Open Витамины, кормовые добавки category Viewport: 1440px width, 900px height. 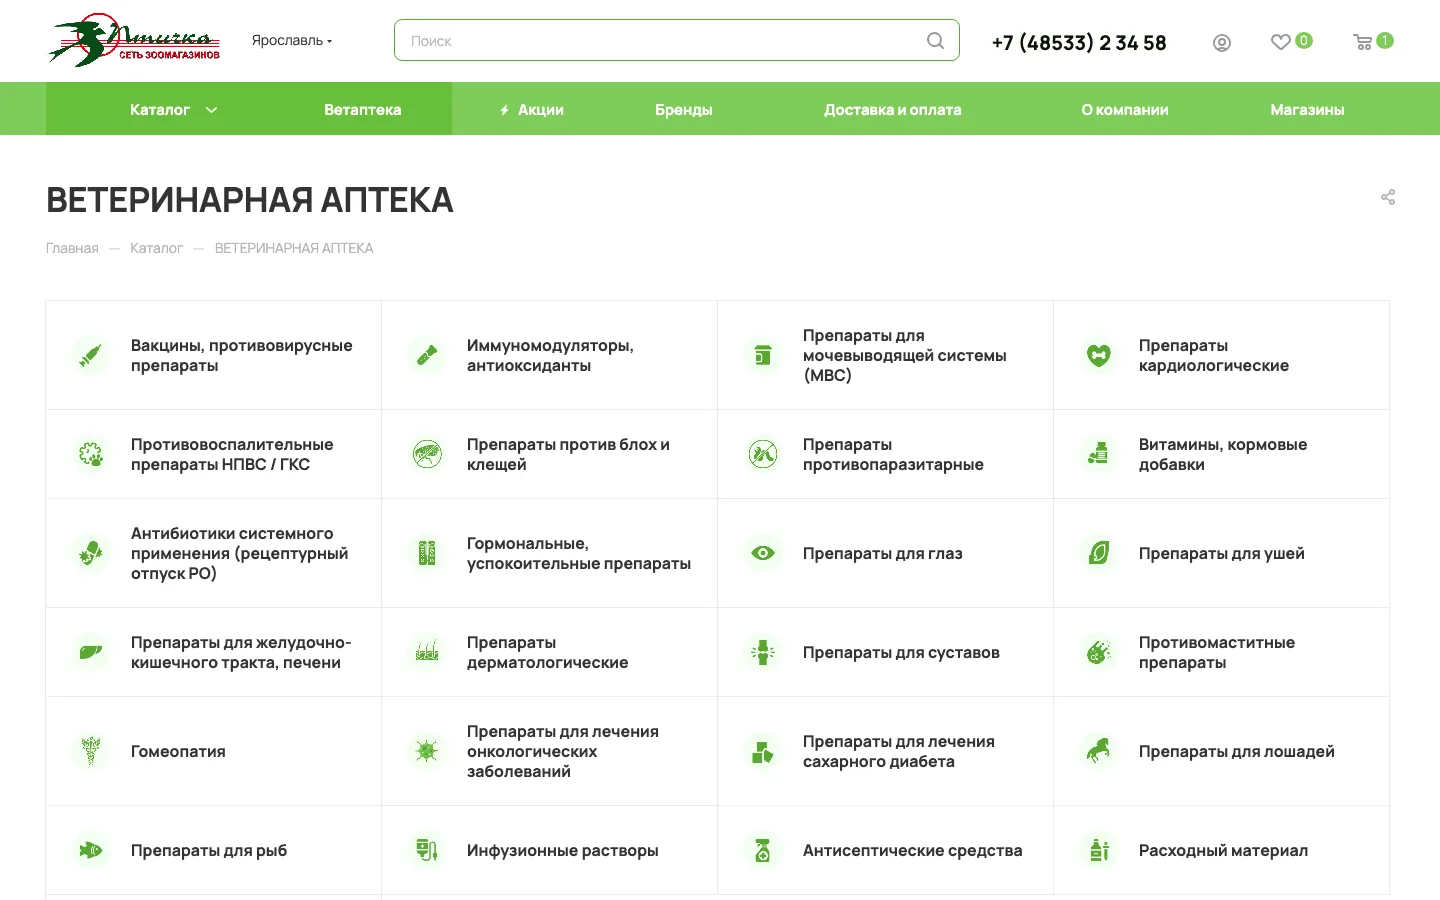point(1222,454)
